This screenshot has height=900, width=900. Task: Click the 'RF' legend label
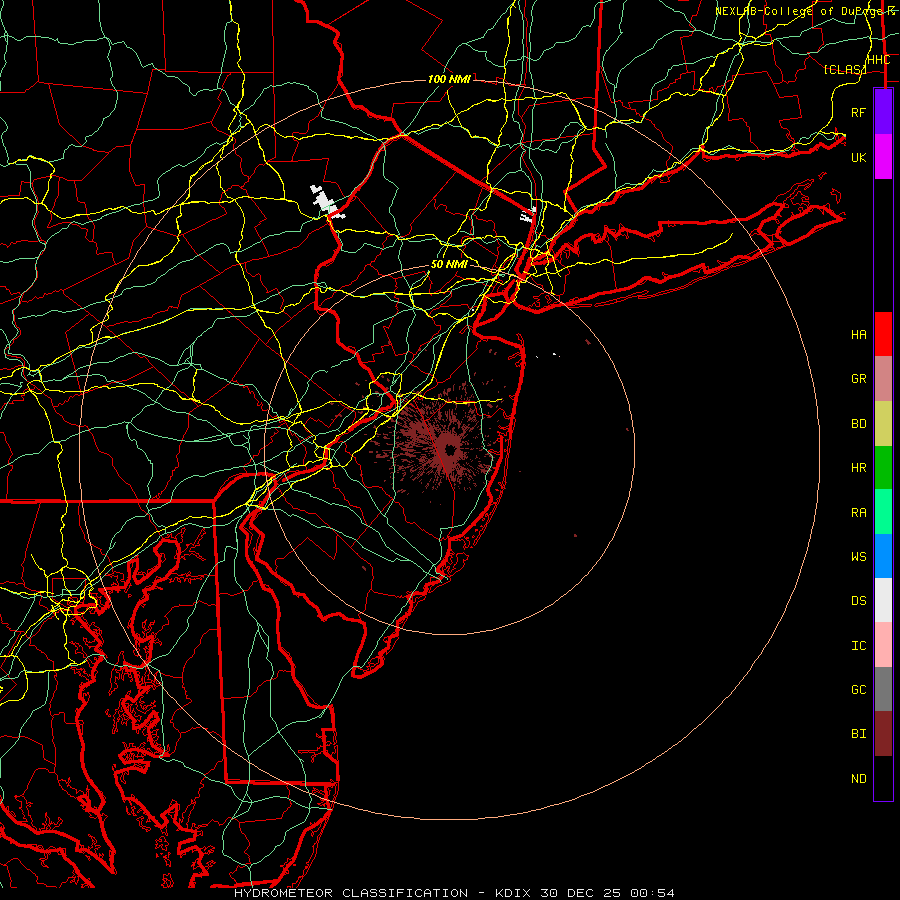point(859,112)
